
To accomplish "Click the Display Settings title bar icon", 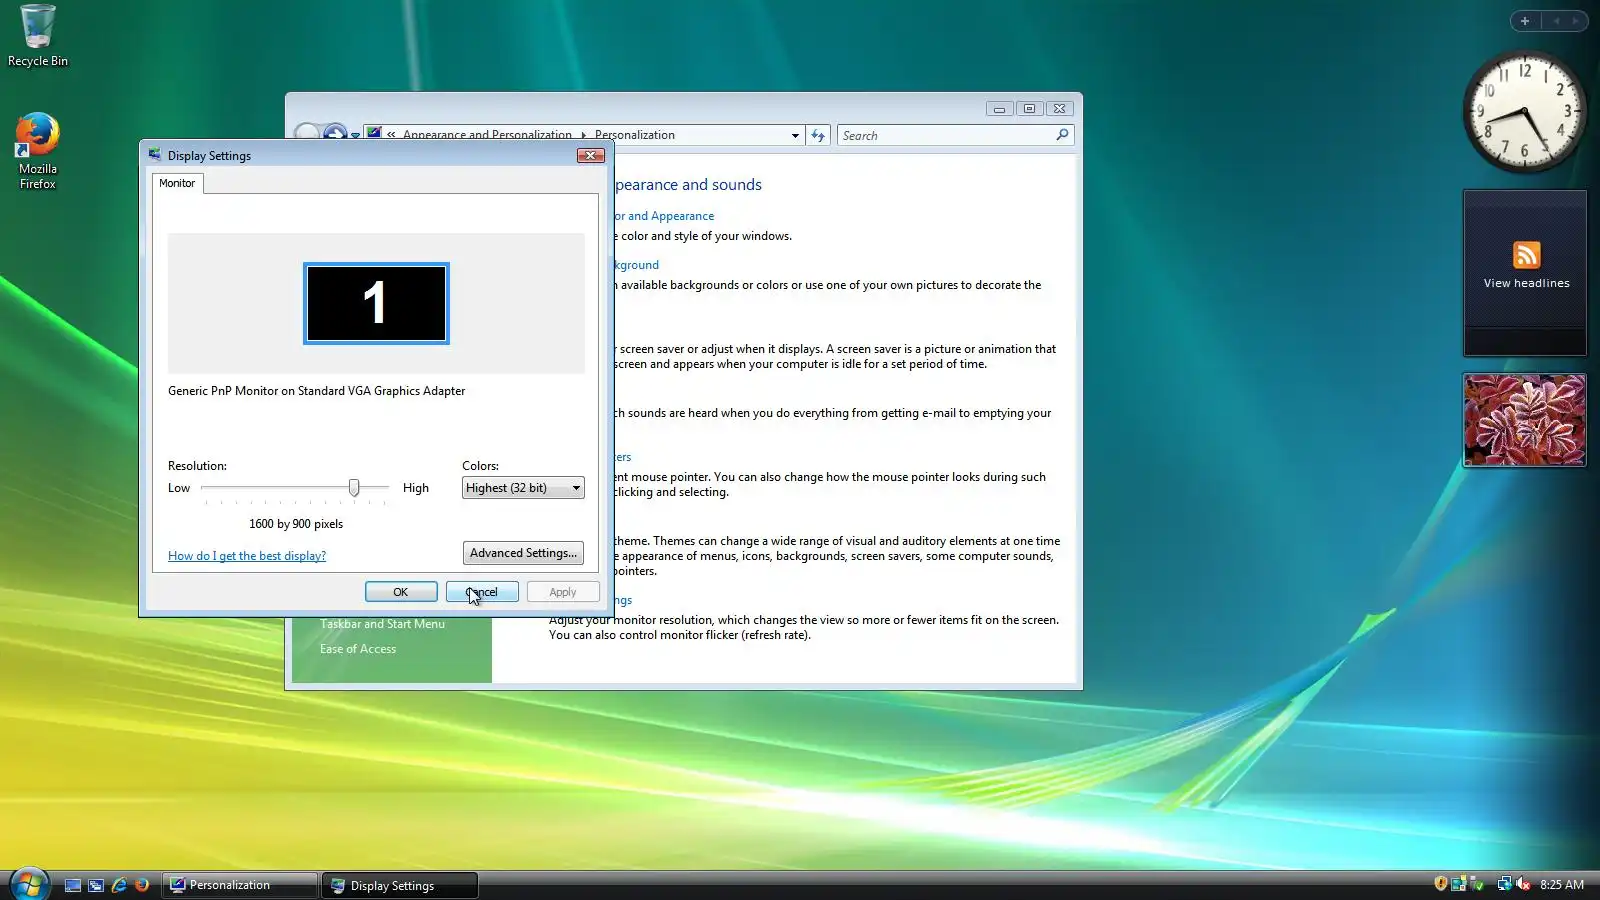I will click(155, 155).
